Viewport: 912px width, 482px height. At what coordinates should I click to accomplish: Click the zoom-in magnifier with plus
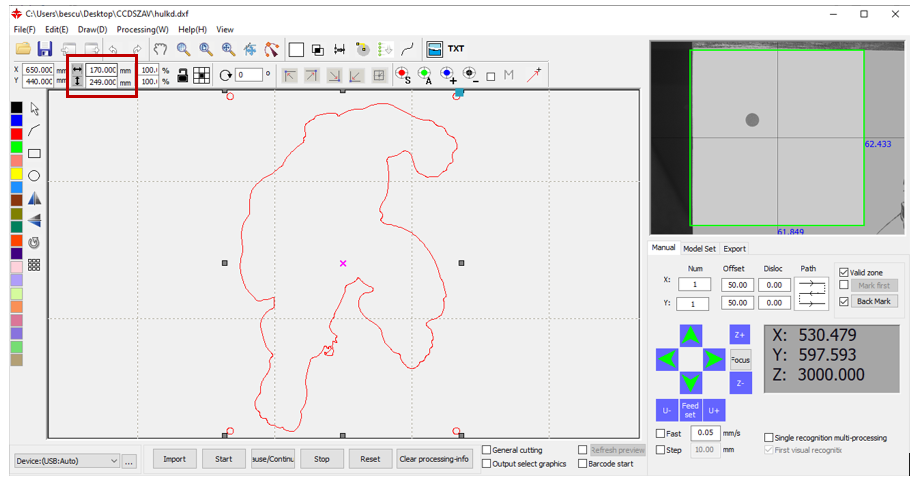tap(228, 49)
